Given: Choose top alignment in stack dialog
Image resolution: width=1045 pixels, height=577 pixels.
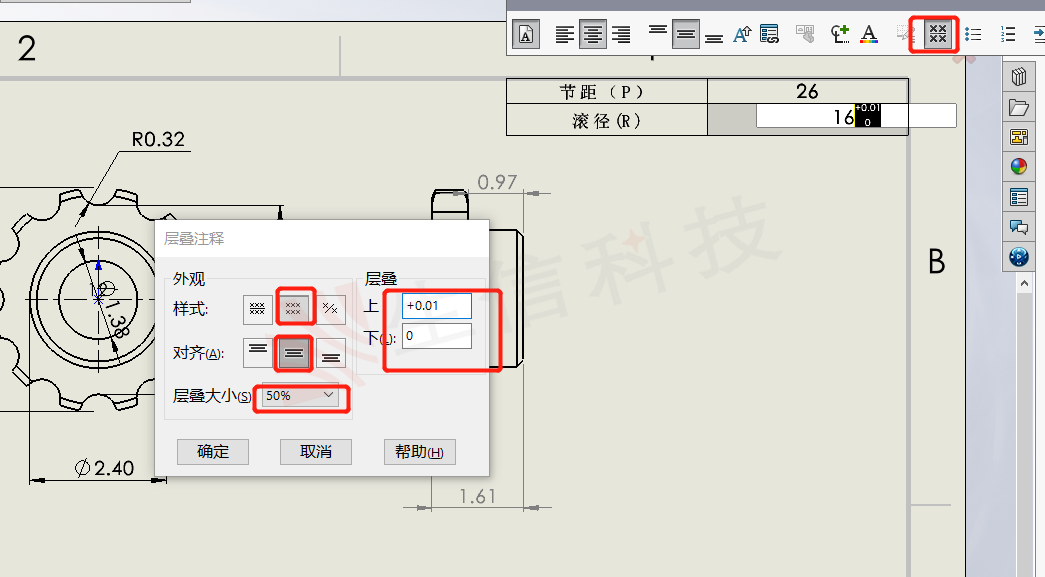Looking at the screenshot, I should (257, 353).
